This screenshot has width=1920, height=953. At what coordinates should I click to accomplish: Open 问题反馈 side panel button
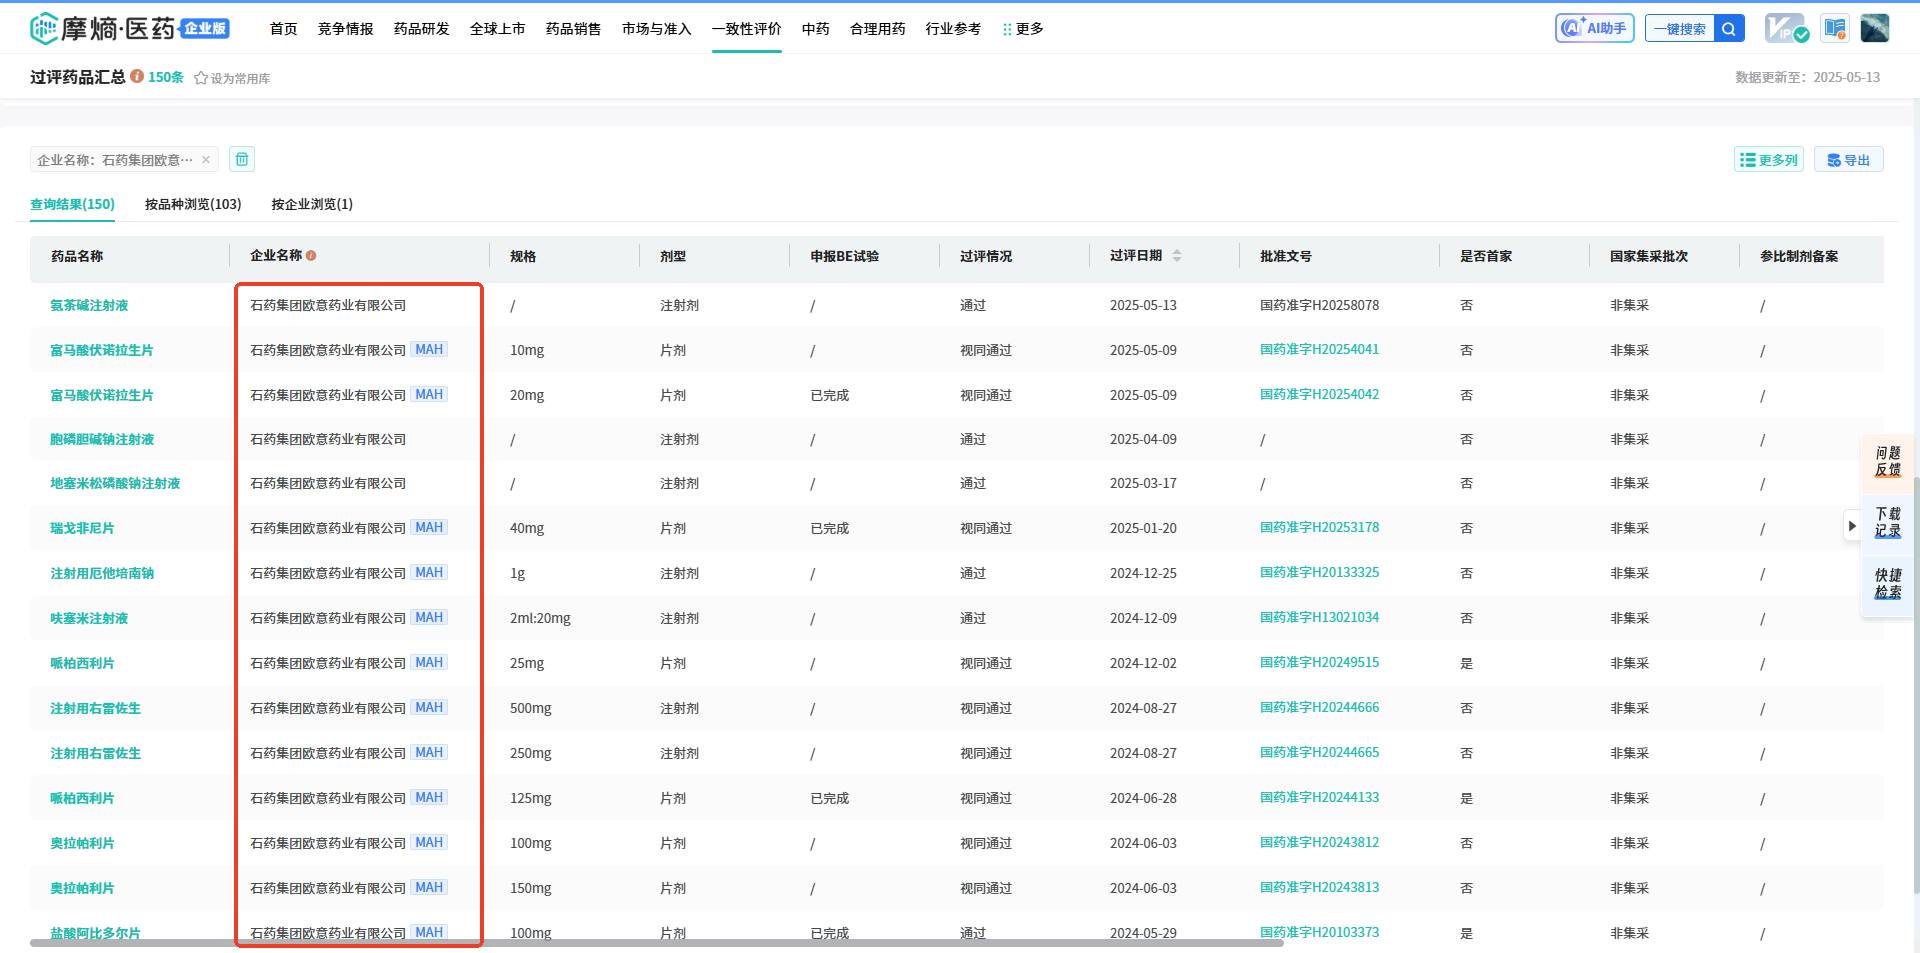(1887, 462)
